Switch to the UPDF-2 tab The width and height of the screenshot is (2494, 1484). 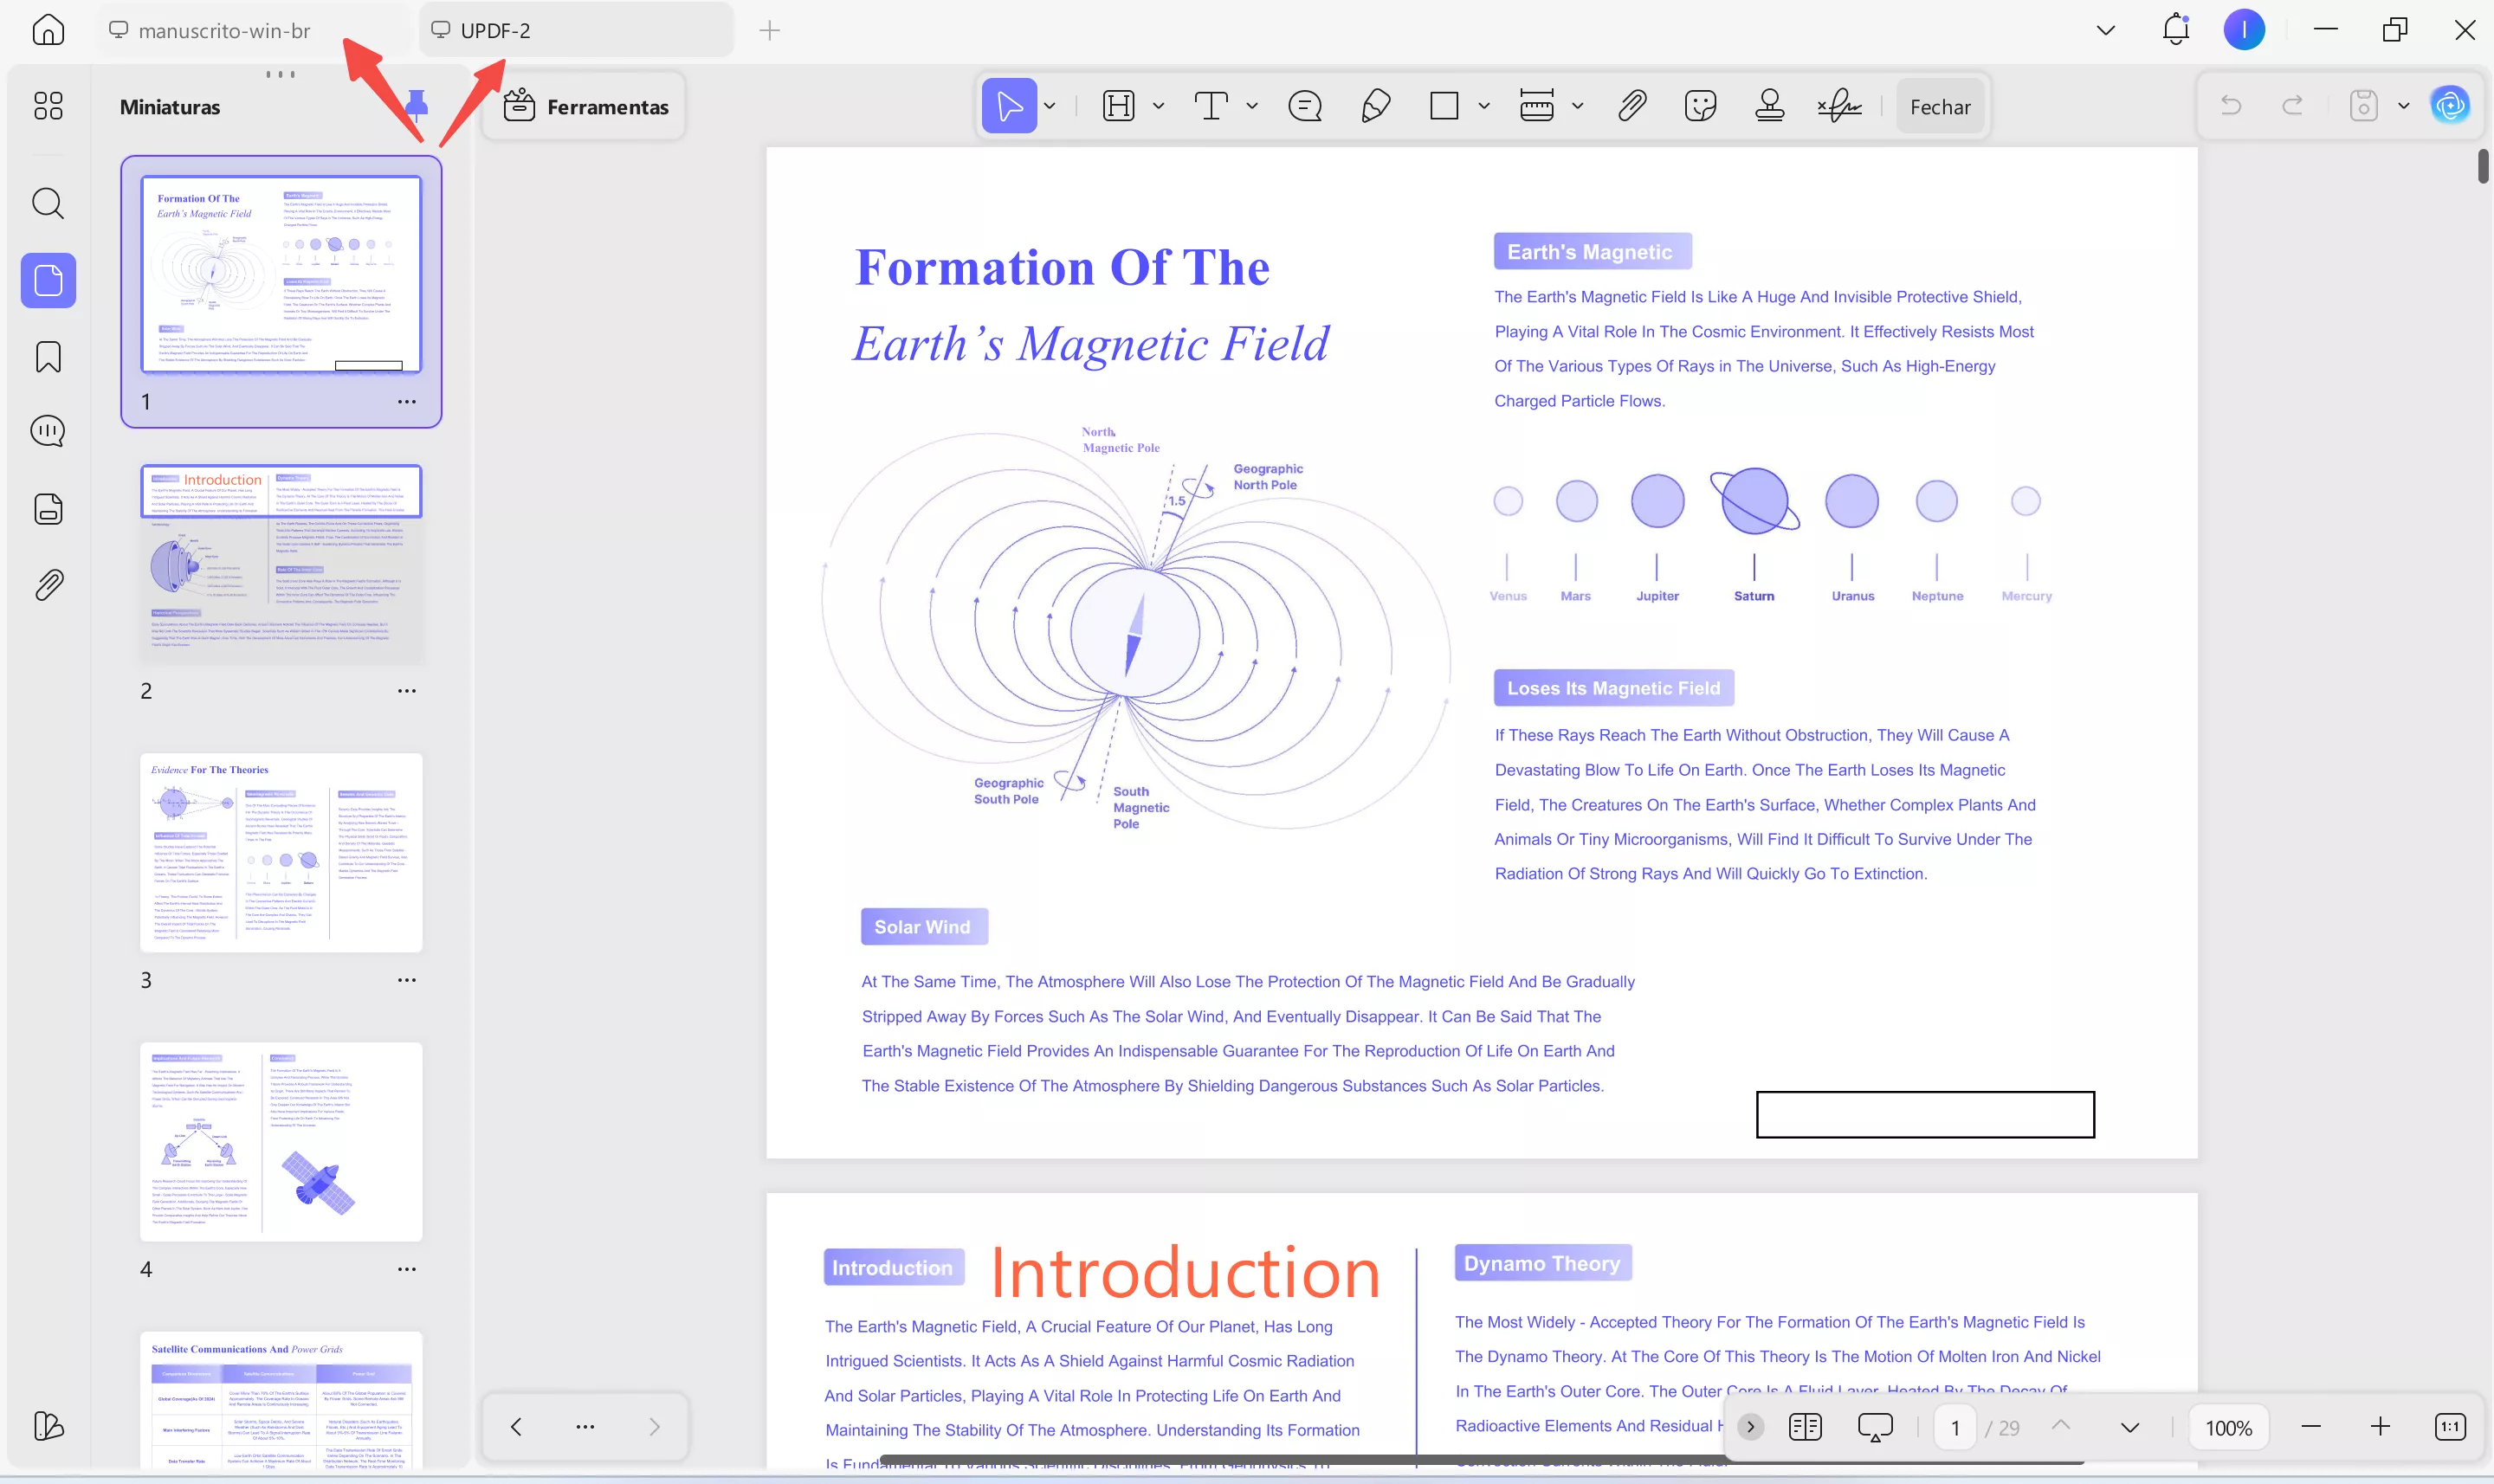point(496,31)
